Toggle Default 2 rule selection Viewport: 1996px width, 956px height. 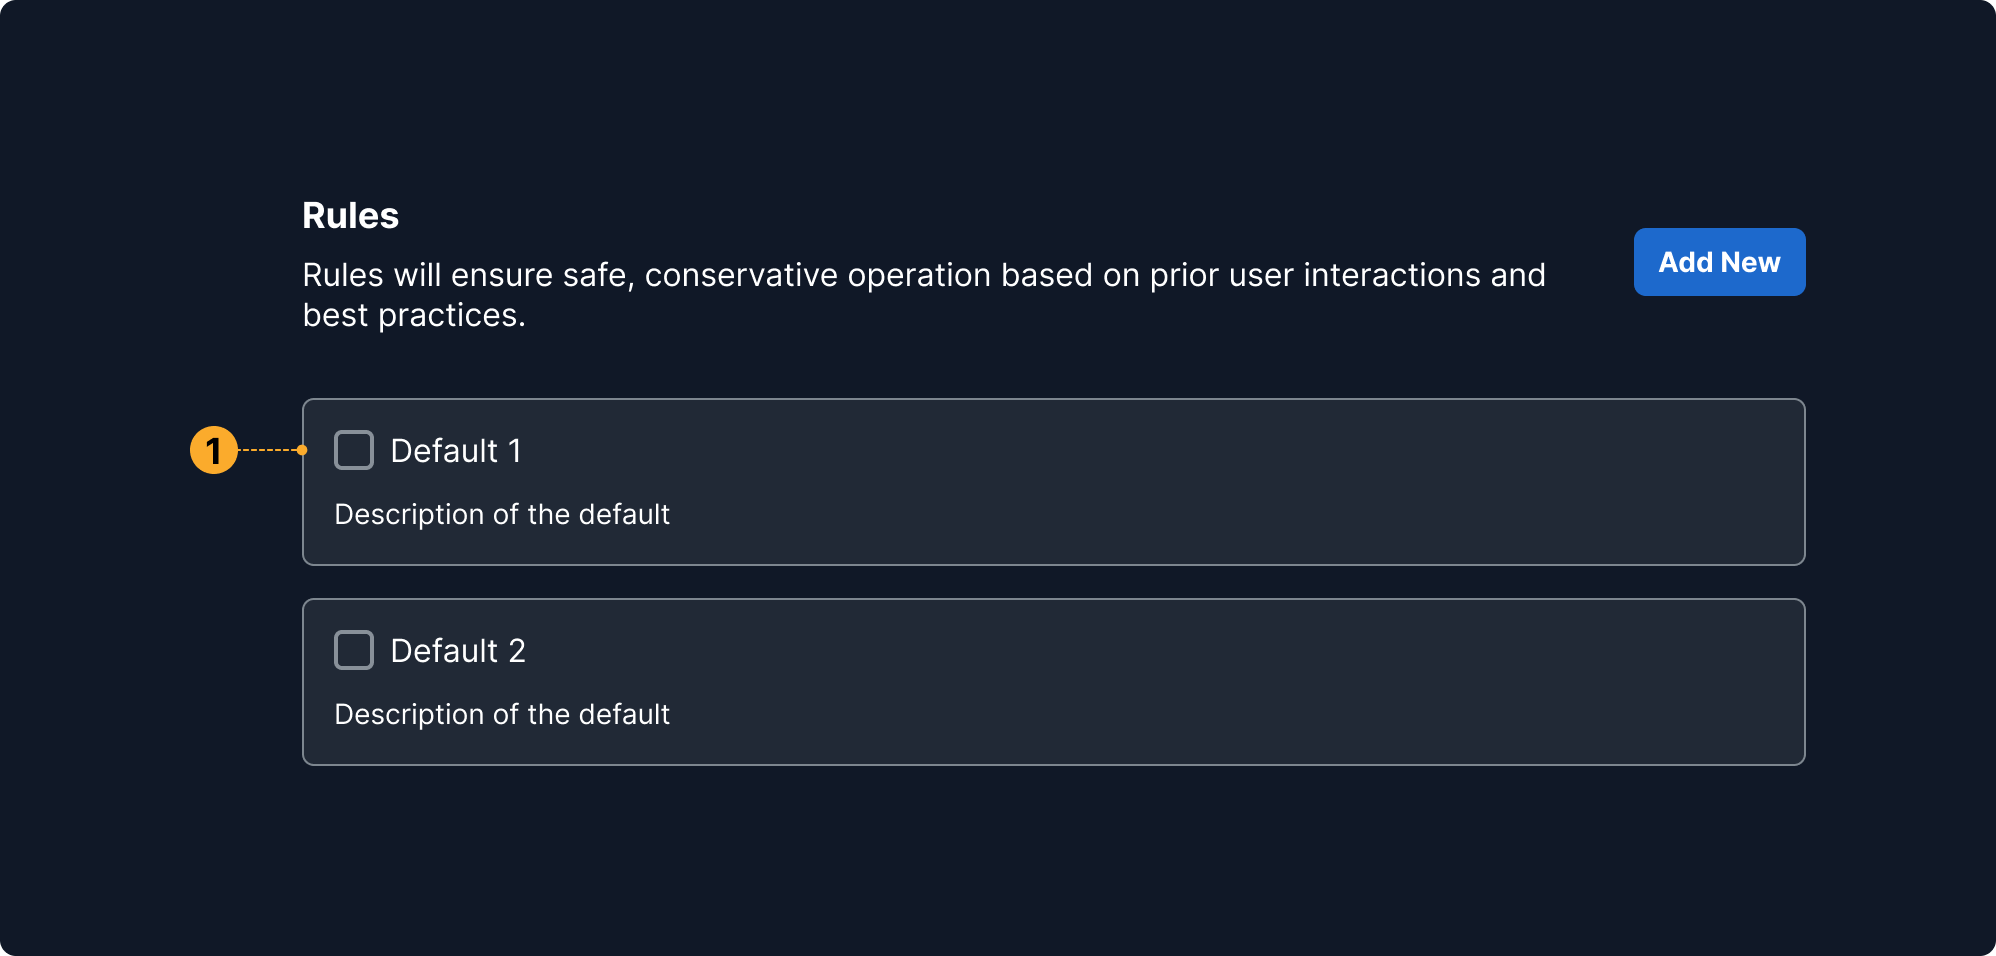[x=354, y=650]
